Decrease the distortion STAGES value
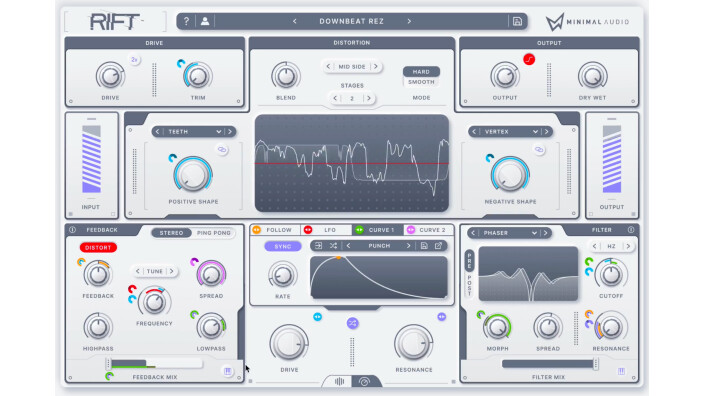The height and width of the screenshot is (396, 704). pyautogui.click(x=335, y=98)
